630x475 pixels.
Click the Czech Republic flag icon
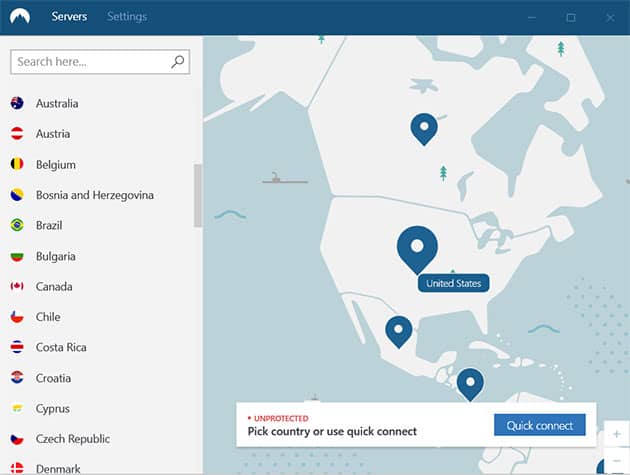pyautogui.click(x=17, y=439)
